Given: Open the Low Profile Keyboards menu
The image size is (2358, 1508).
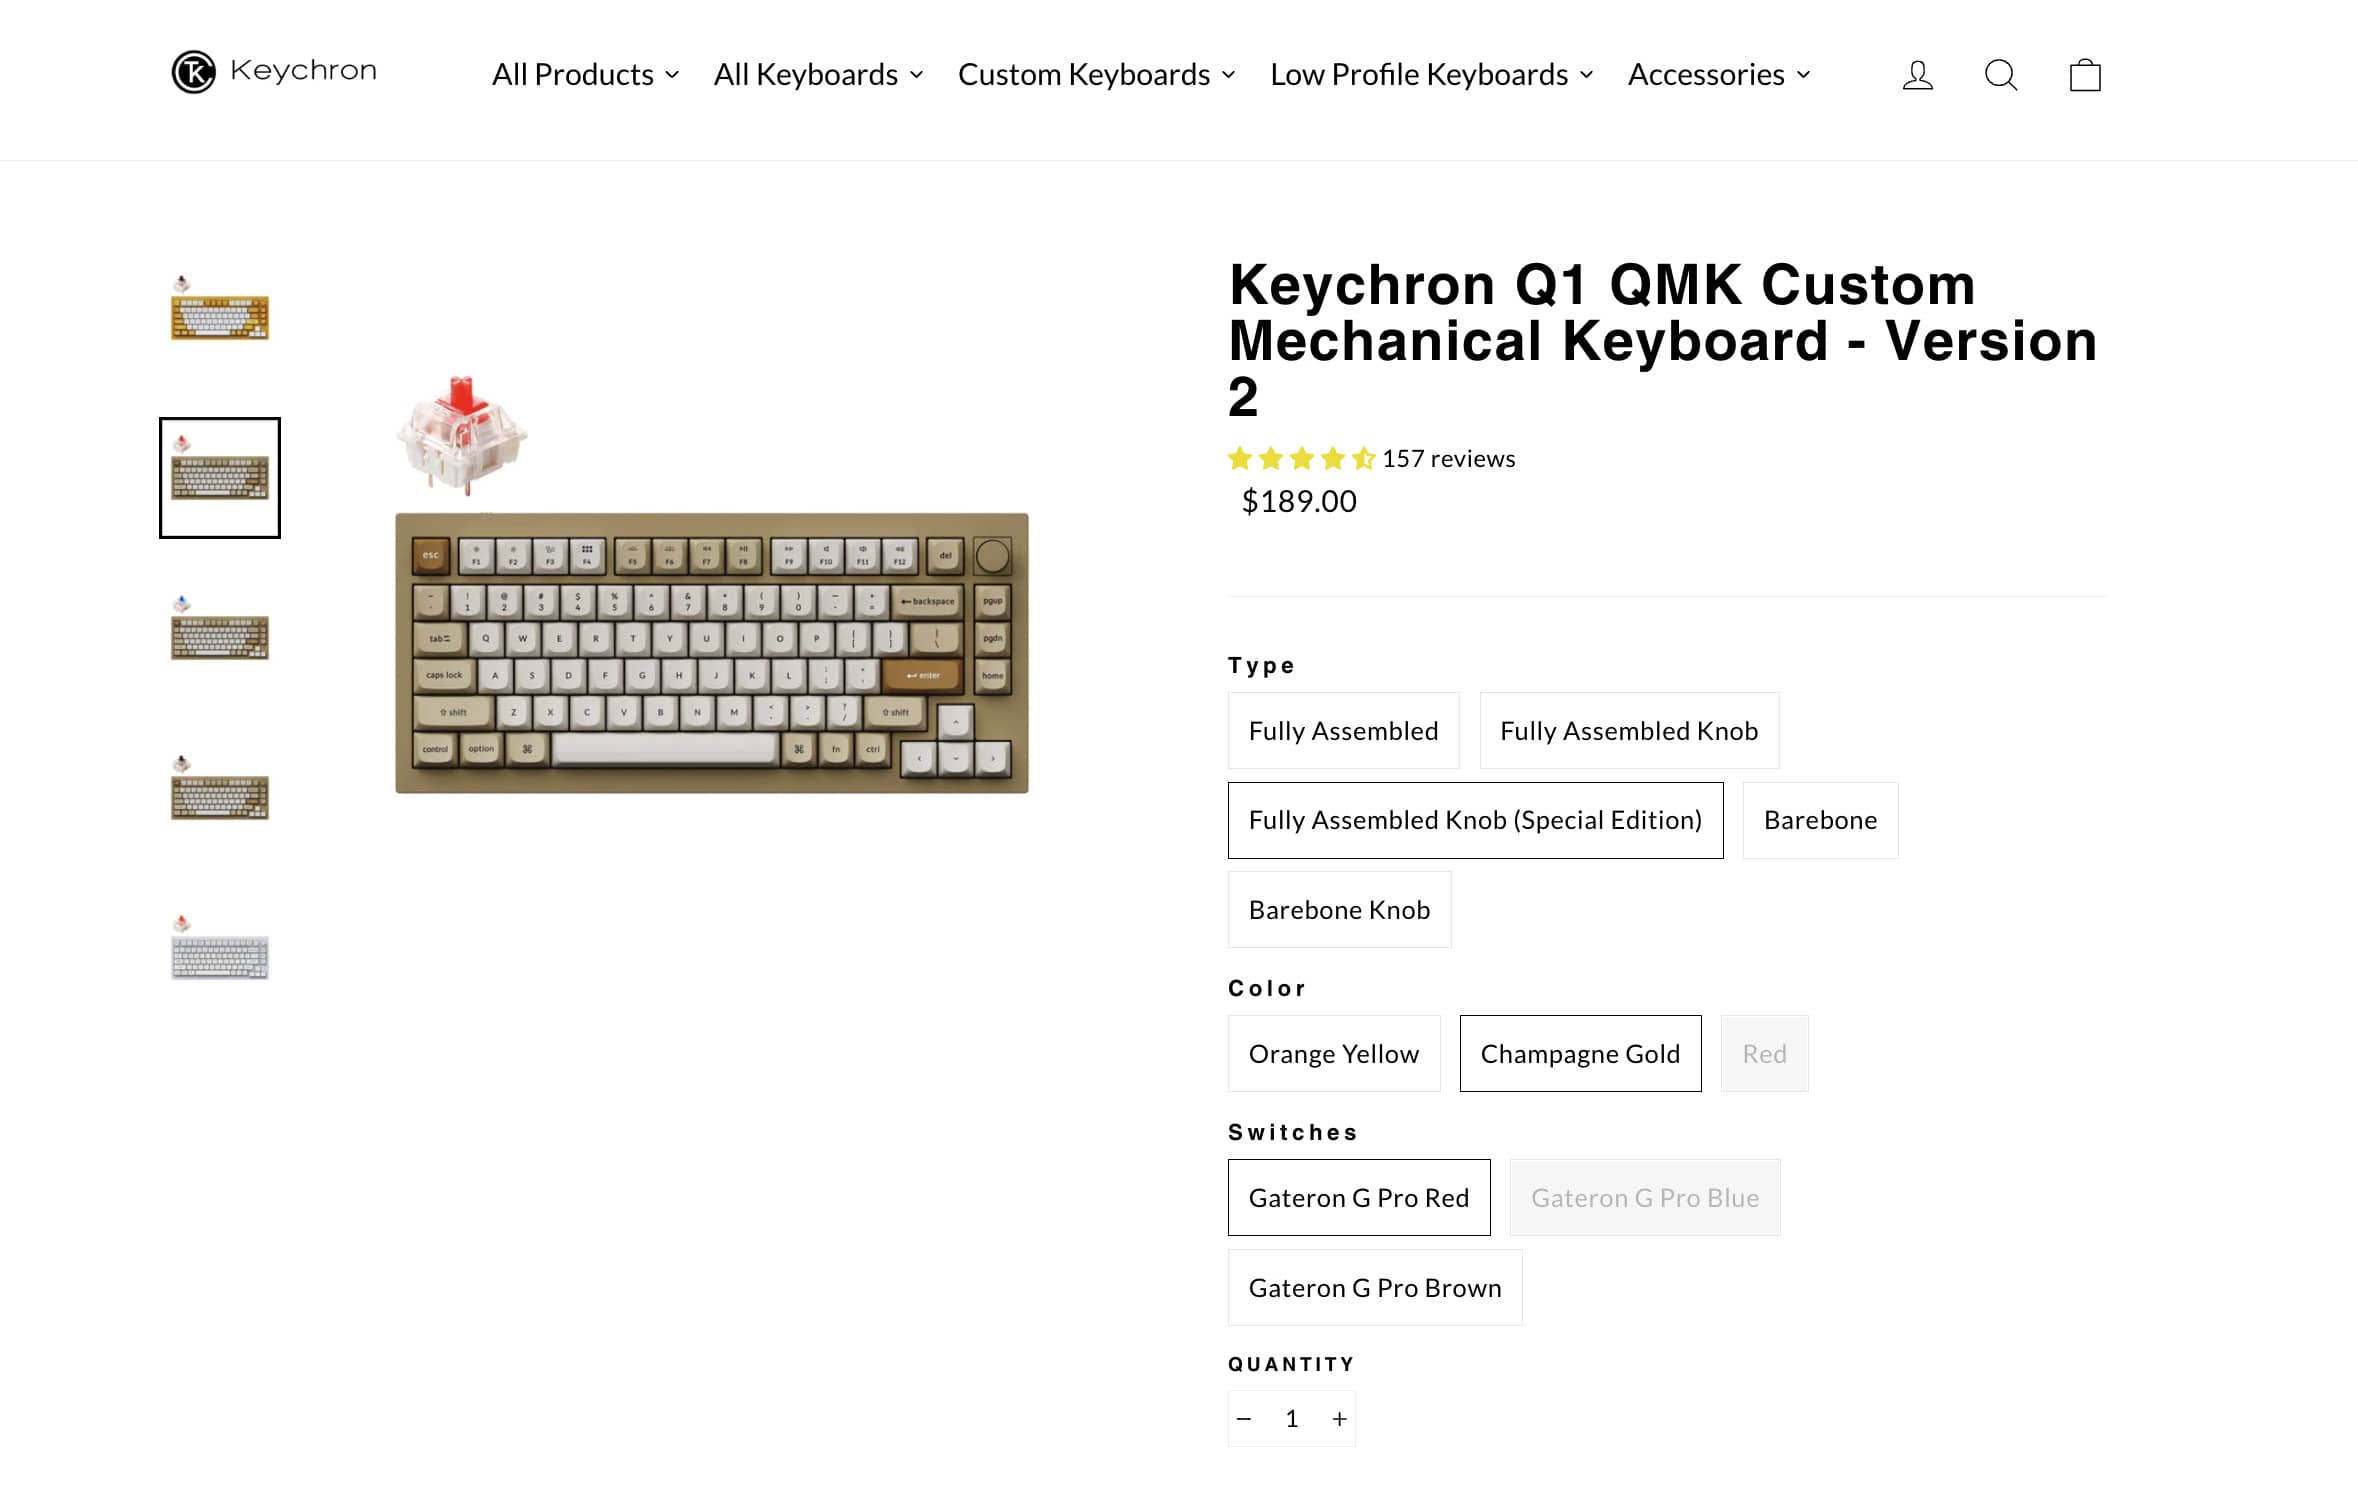Looking at the screenshot, I should pyautogui.click(x=1431, y=75).
